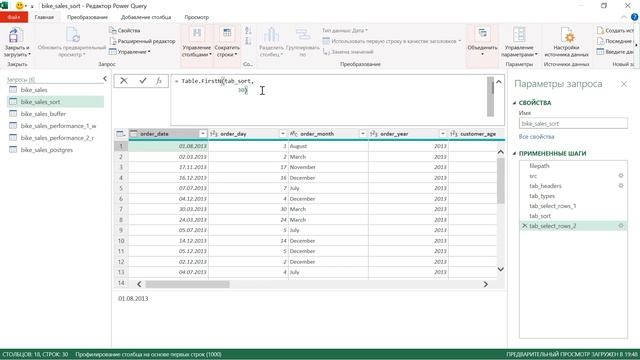This screenshot has width=640, height=360.
Task: Click Создать источник new source
Action: (616, 31)
